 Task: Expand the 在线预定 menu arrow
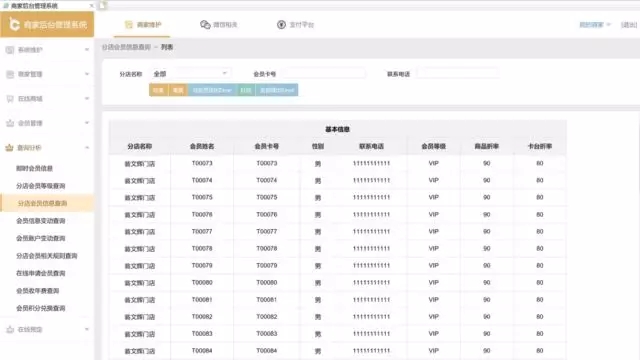pos(87,329)
